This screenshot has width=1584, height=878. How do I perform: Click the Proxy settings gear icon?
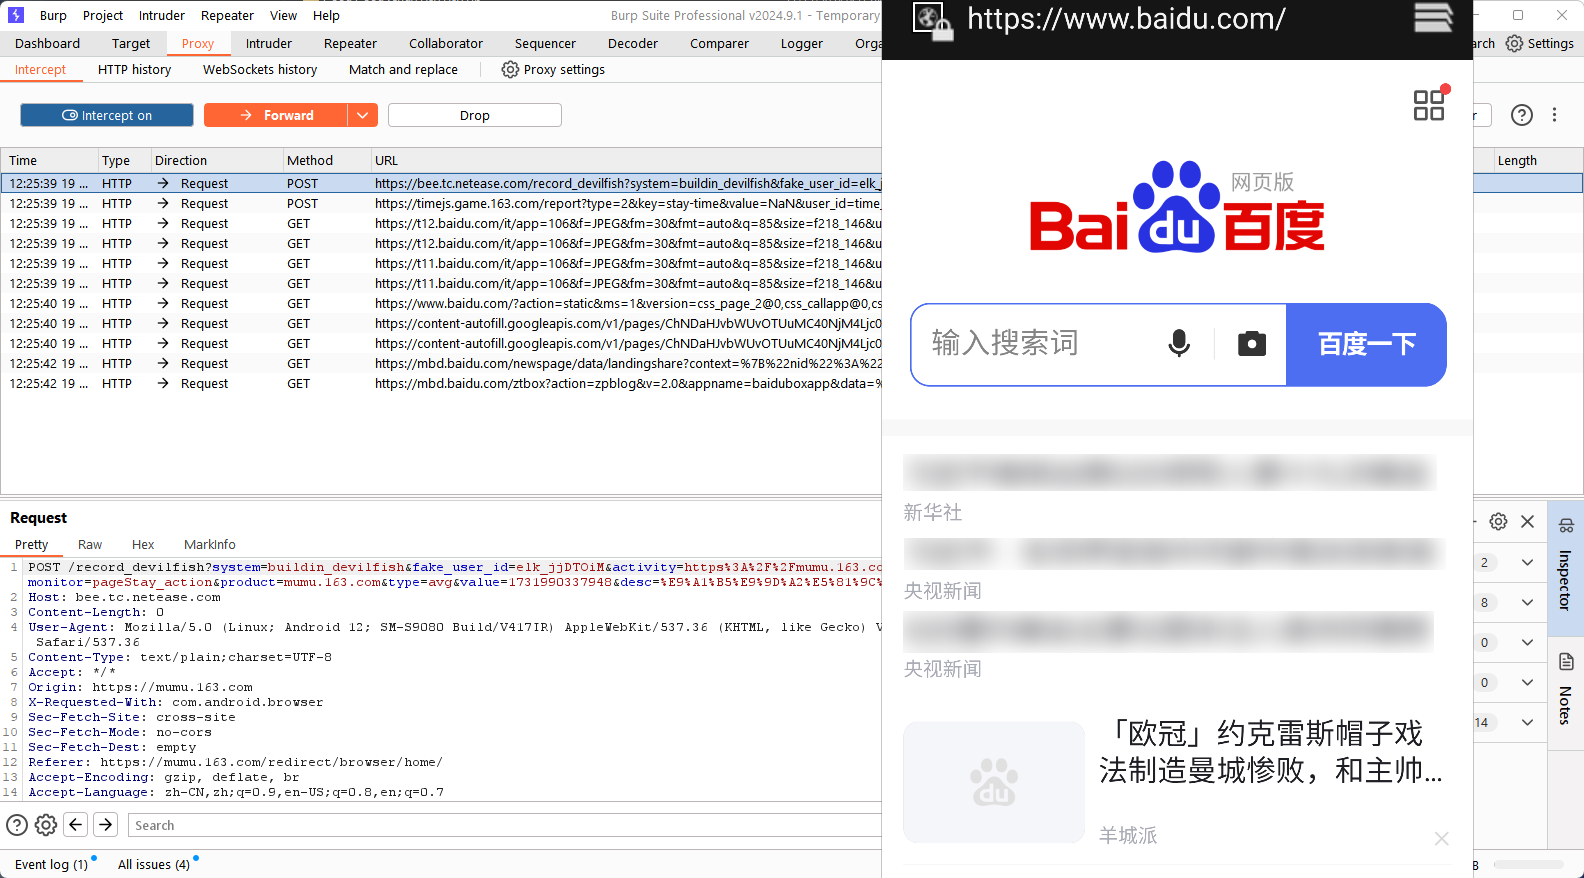click(x=510, y=70)
